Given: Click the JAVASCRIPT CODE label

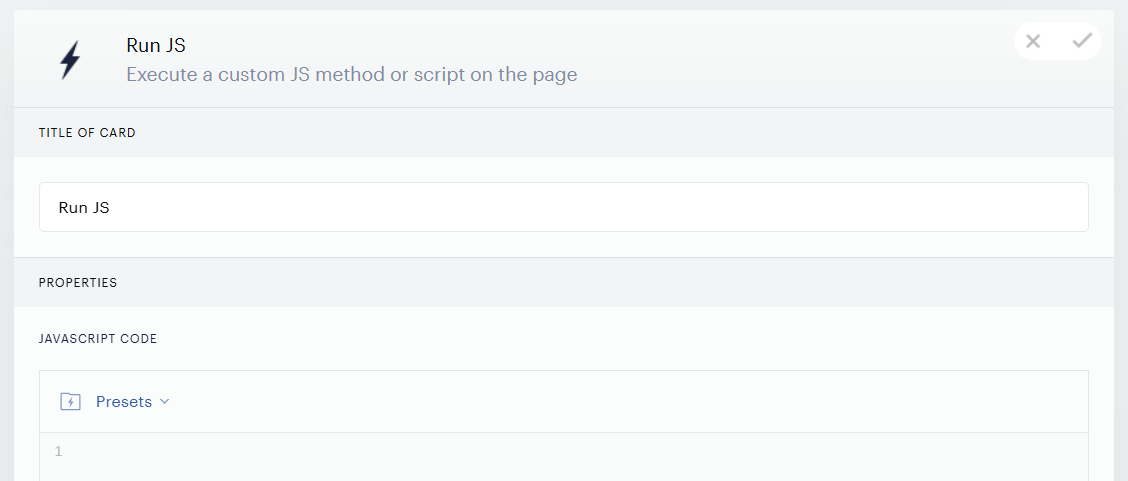Looking at the screenshot, I should coord(98,339).
